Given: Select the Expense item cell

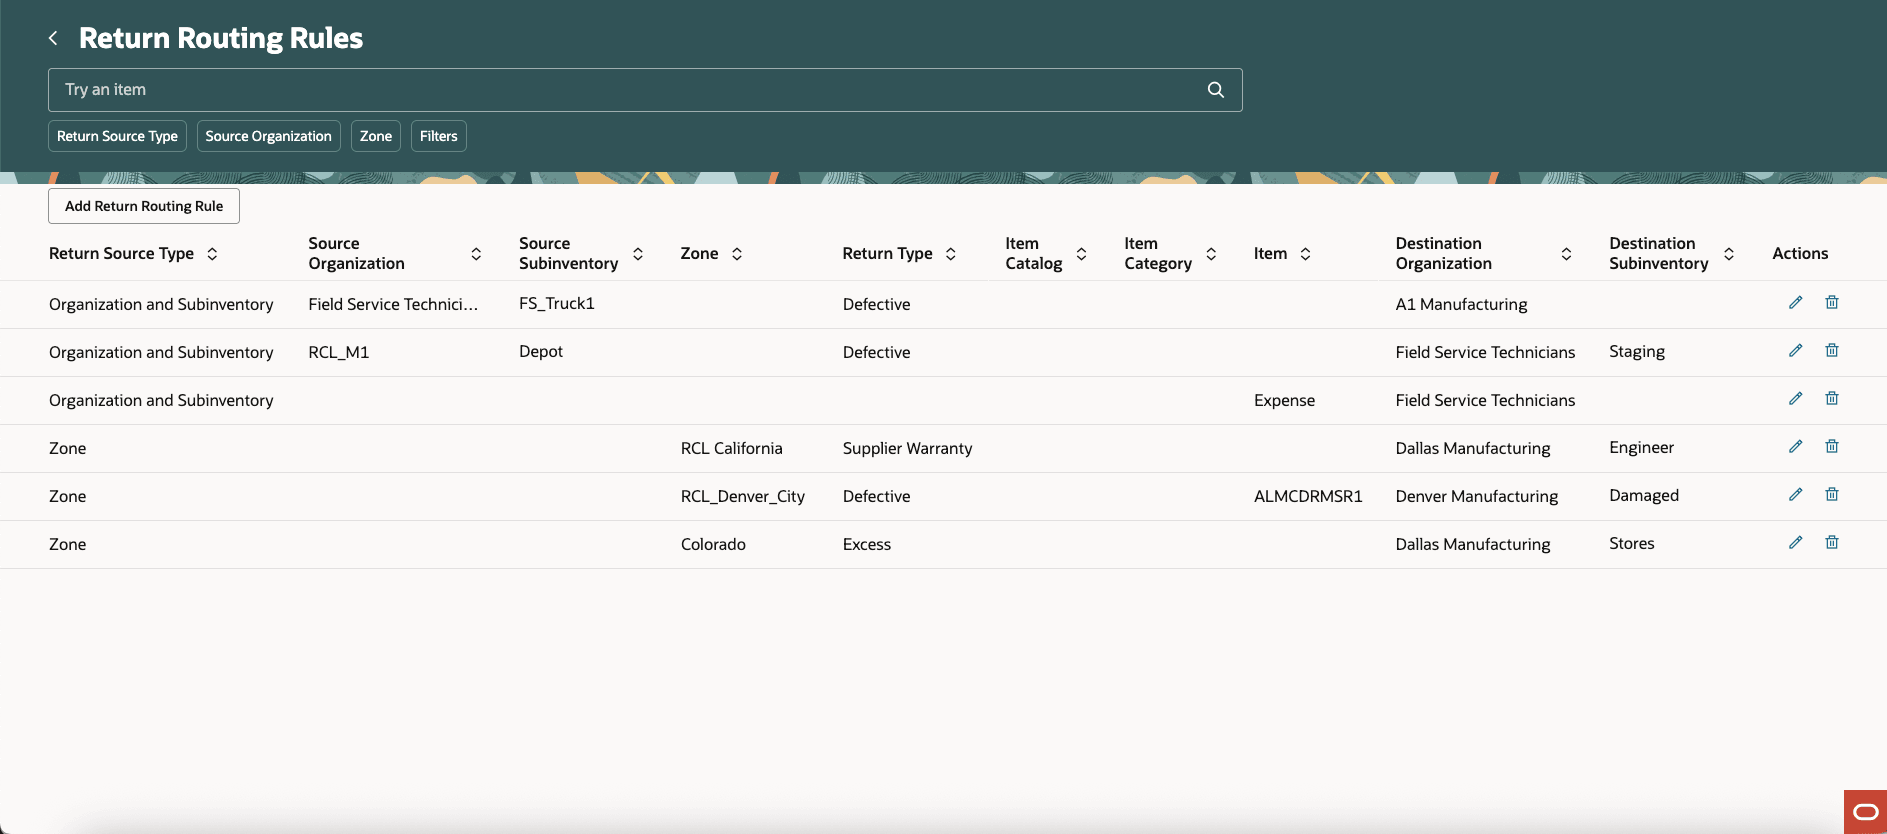Looking at the screenshot, I should (1284, 400).
